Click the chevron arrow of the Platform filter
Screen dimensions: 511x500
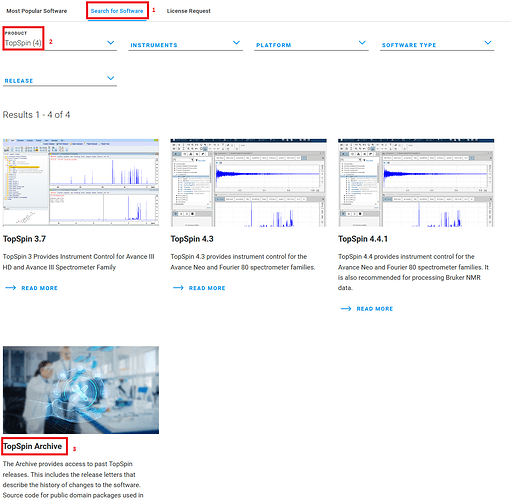pyautogui.click(x=362, y=43)
